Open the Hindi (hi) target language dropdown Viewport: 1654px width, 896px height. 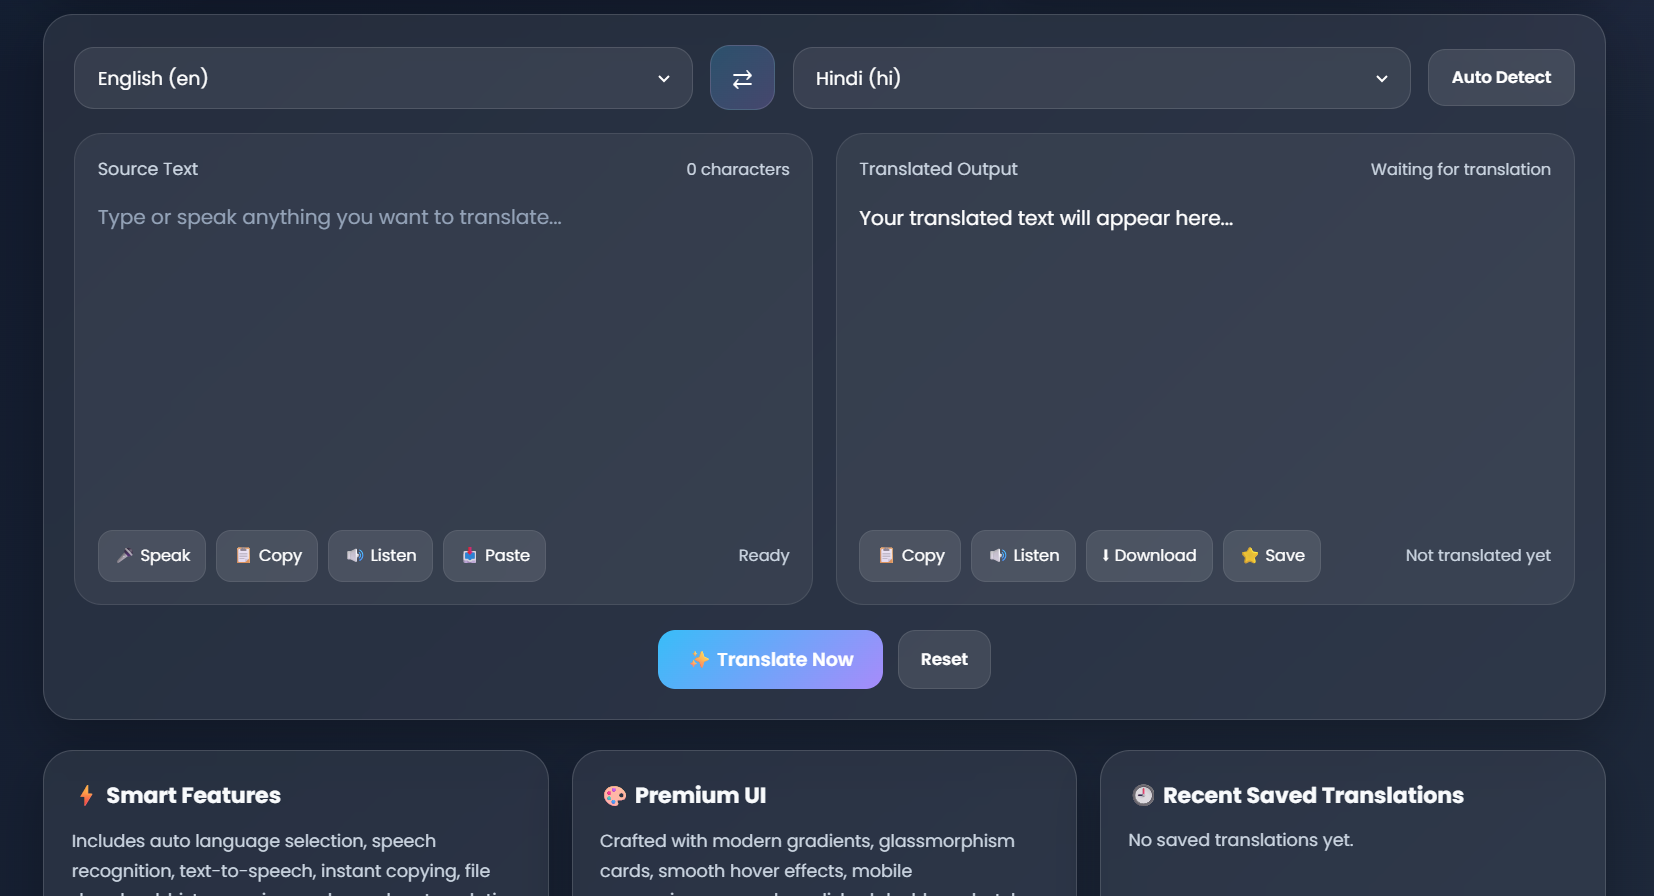[1090, 78]
